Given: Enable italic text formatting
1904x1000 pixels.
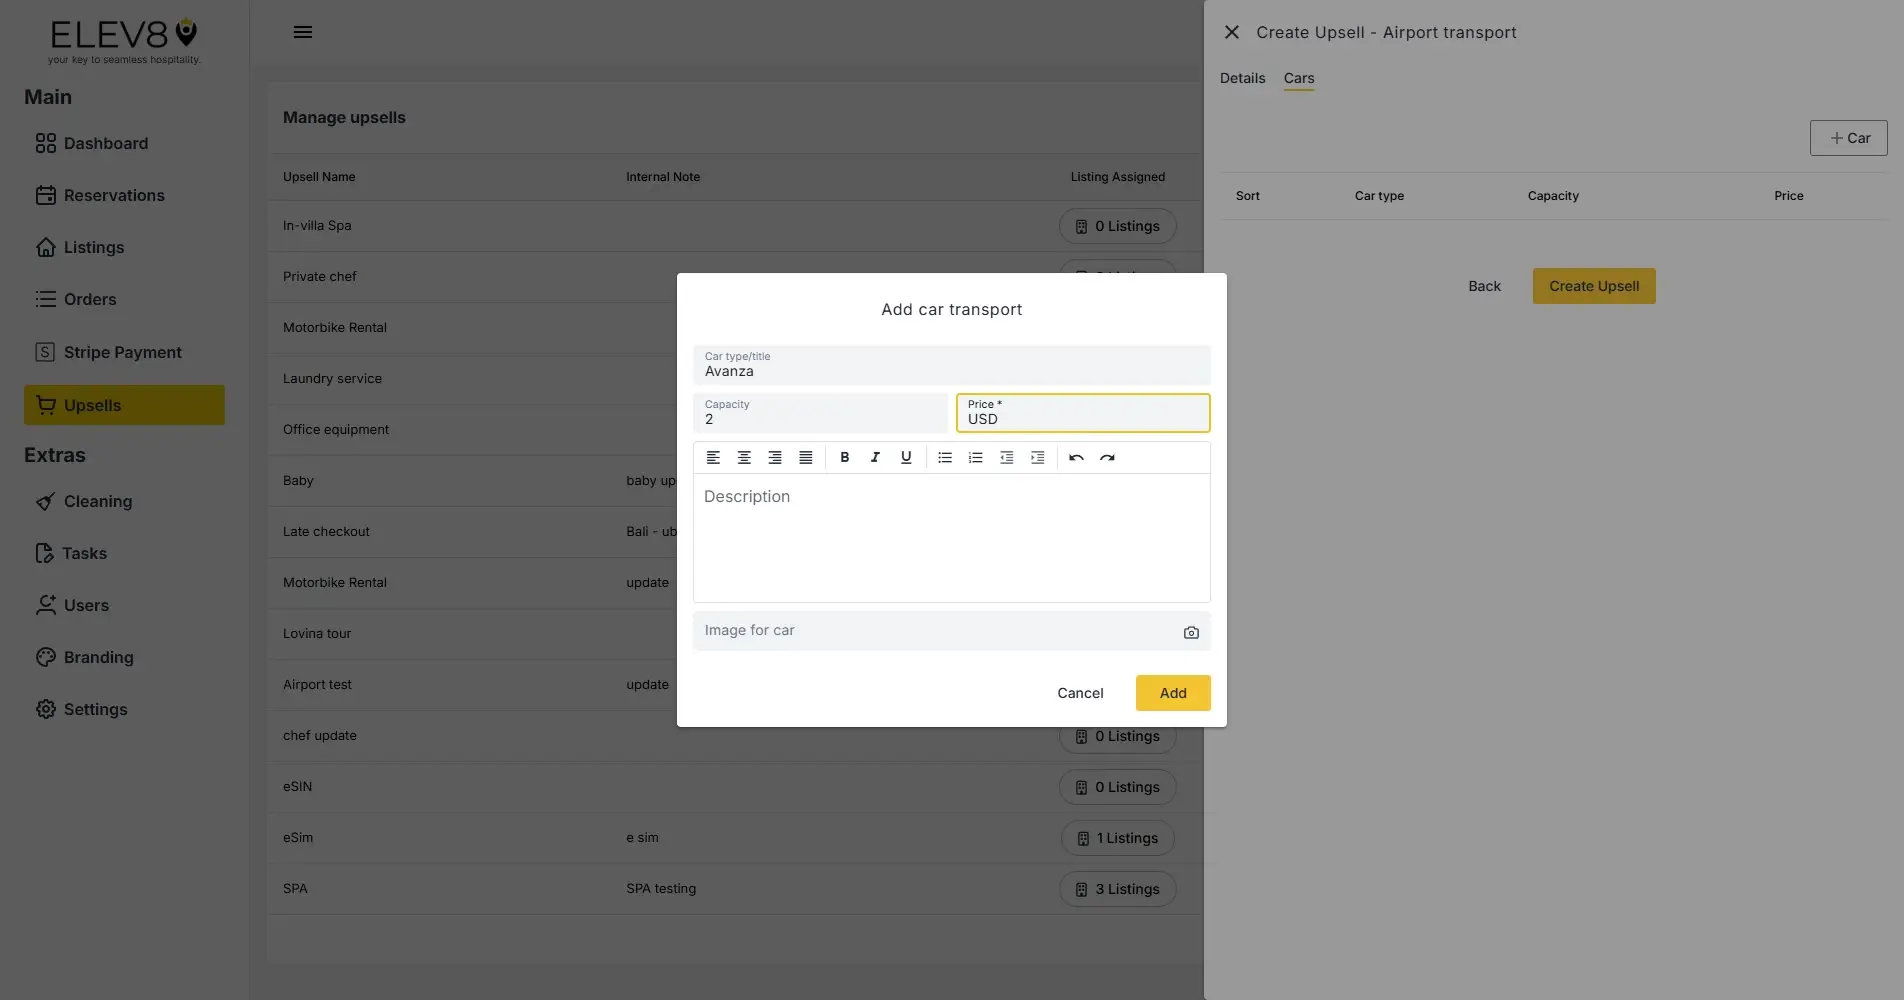Looking at the screenshot, I should click(x=875, y=457).
